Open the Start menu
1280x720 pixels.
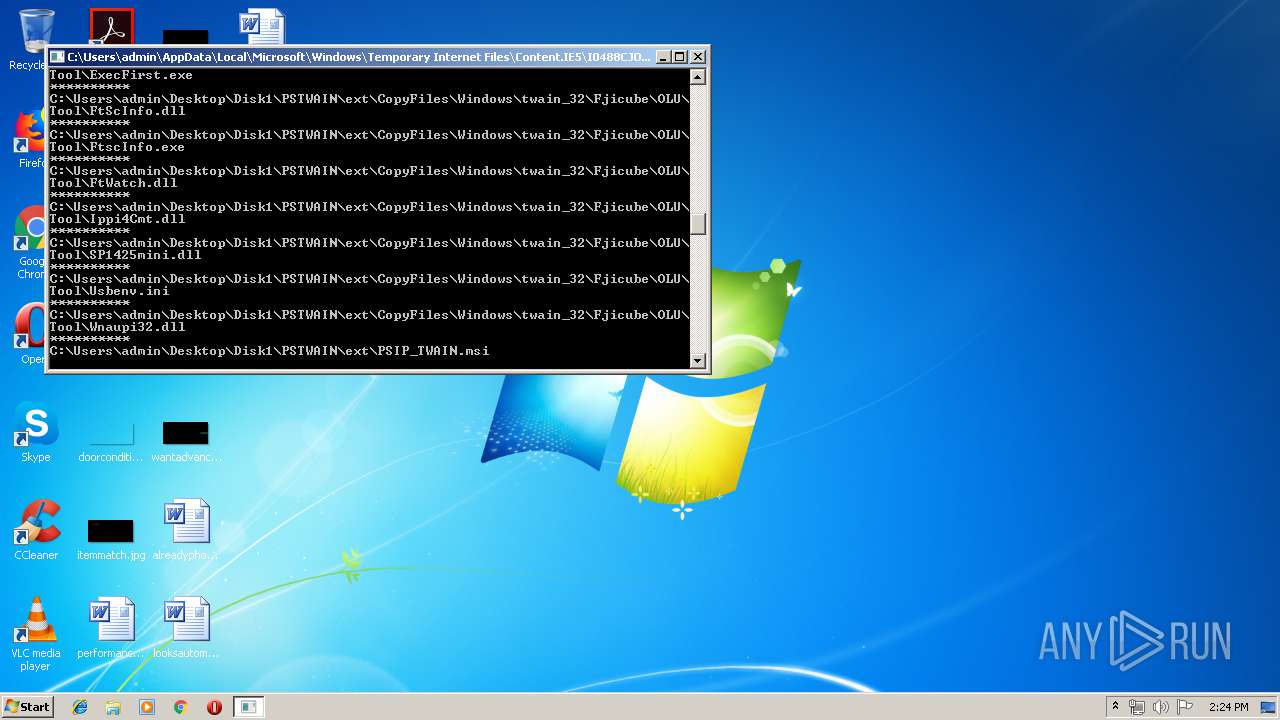click(x=27, y=707)
